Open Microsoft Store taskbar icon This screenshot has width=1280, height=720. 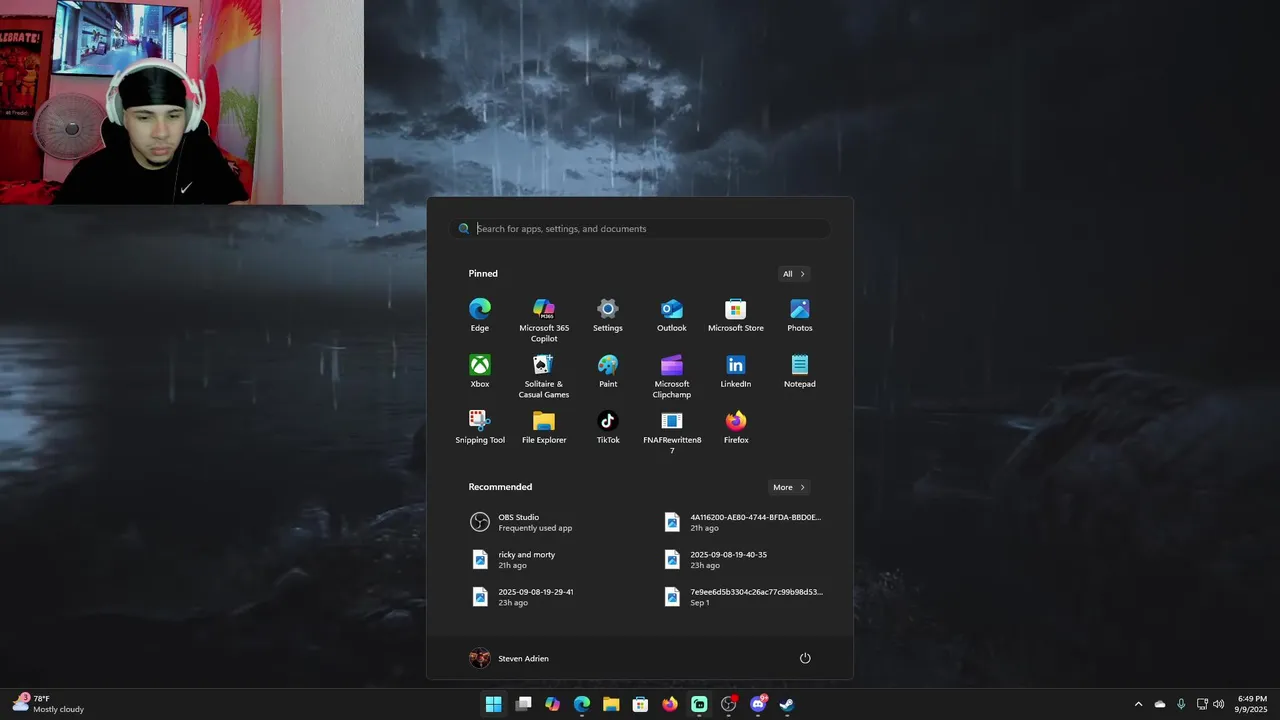coord(640,704)
